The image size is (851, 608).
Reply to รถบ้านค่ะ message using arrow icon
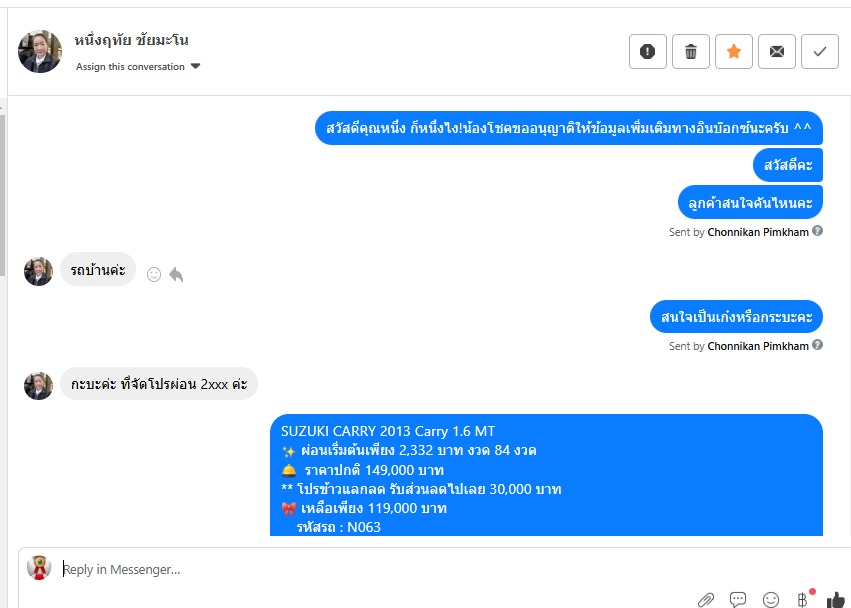click(x=176, y=275)
